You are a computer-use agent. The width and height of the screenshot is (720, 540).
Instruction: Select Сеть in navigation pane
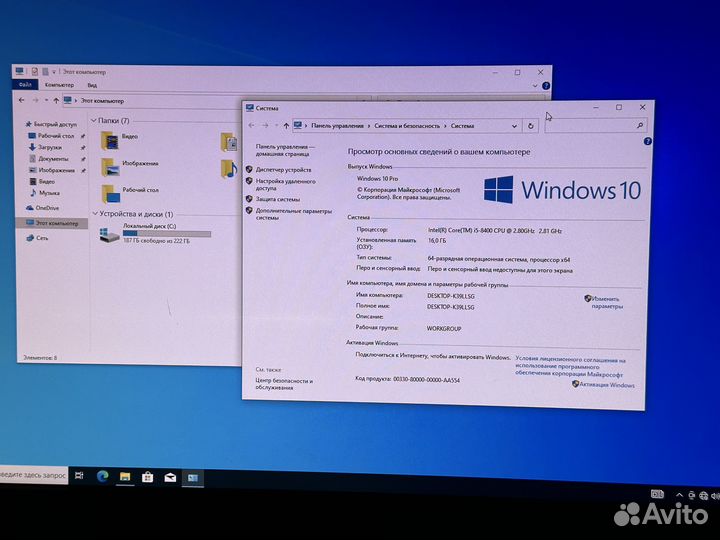pyautogui.click(x=42, y=238)
